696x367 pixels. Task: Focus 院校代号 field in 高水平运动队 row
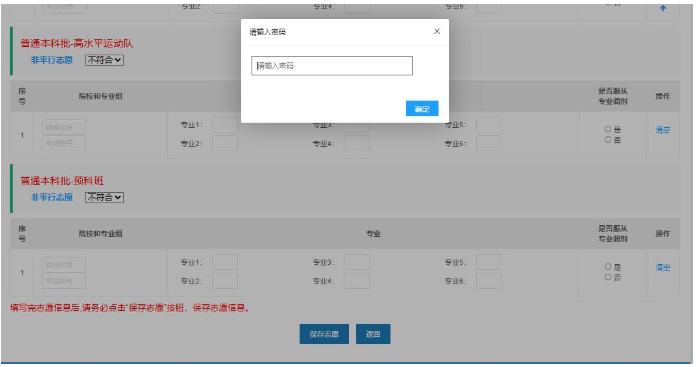pyautogui.click(x=64, y=127)
